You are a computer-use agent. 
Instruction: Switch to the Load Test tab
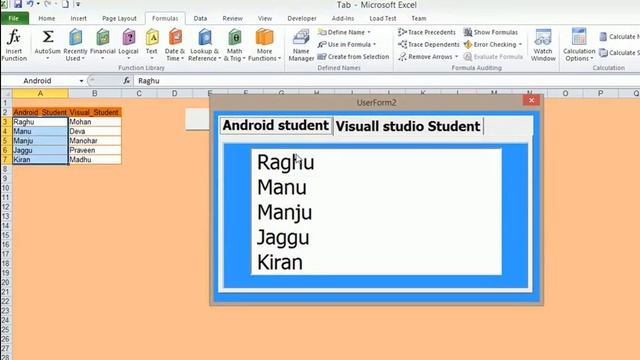(382, 18)
